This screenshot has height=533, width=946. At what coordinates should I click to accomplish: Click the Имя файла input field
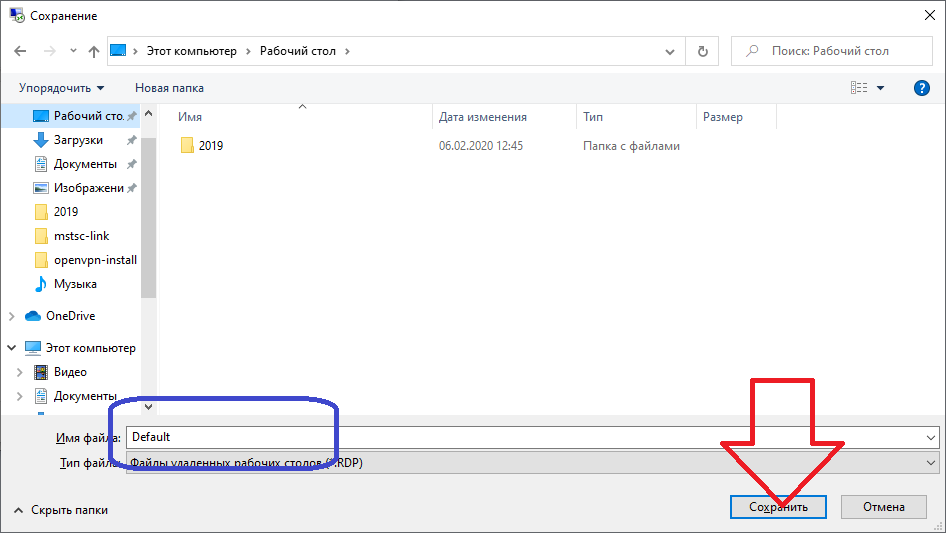(520, 437)
